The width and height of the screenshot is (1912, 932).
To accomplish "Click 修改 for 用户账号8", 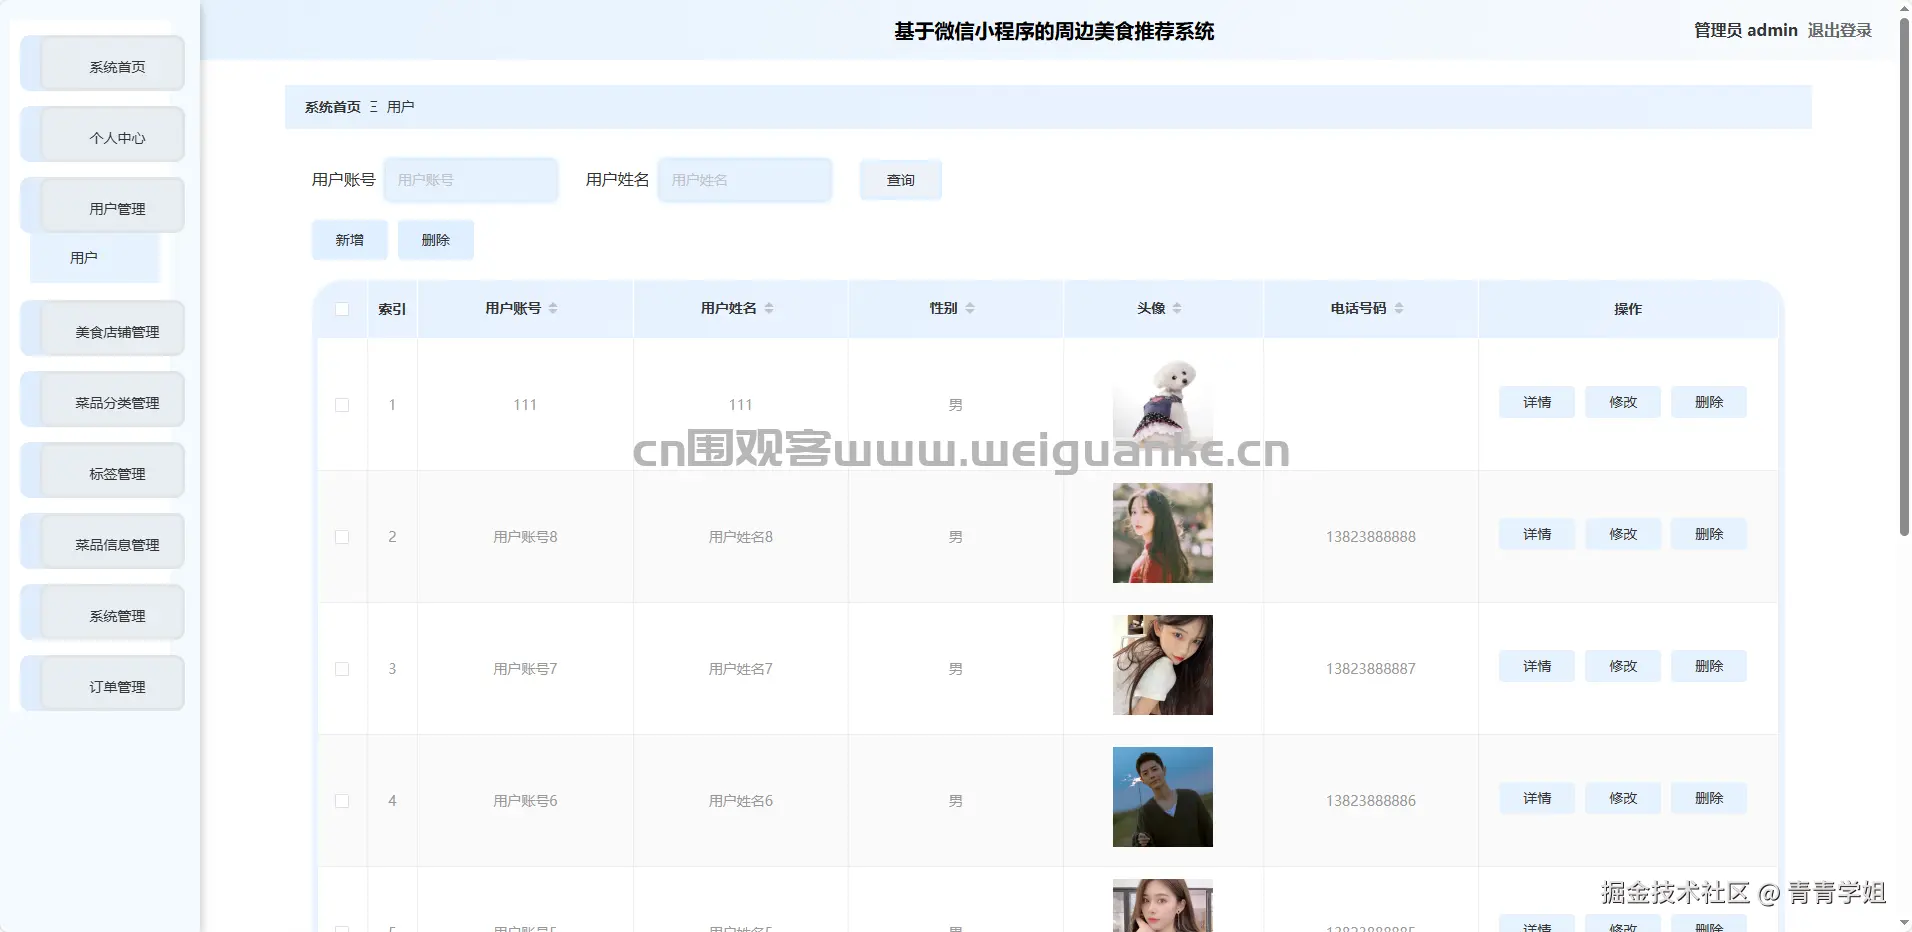I will pyautogui.click(x=1623, y=534).
